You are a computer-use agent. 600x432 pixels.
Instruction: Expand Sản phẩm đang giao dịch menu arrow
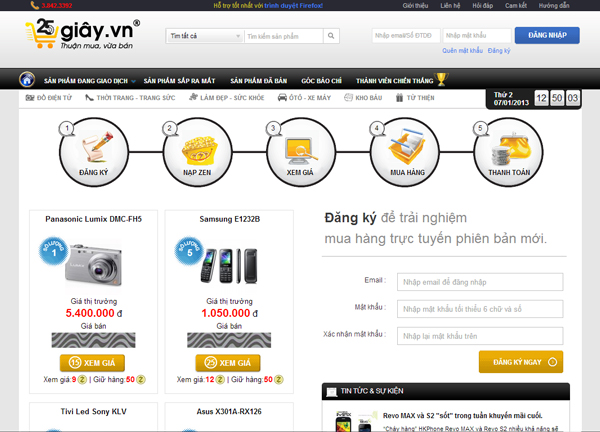click(x=133, y=81)
